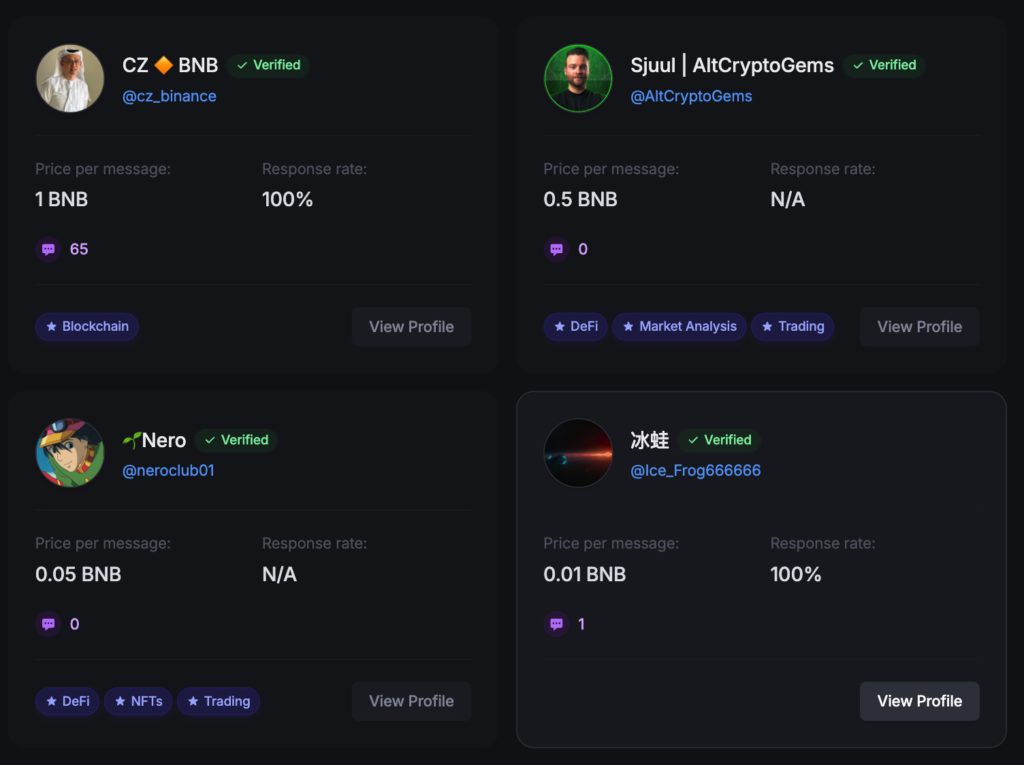Select the DeFi tag on Nero's card
Viewport: 1024px width, 765px height.
[x=68, y=701]
